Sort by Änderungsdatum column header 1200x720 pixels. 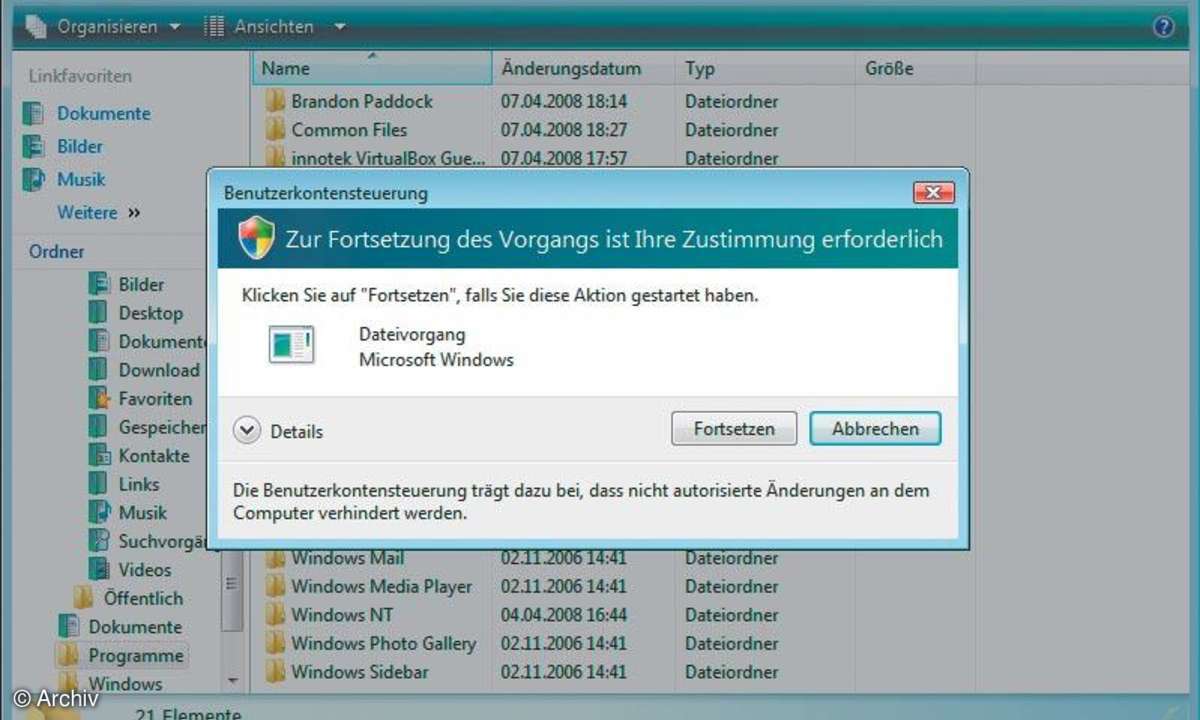coord(584,69)
